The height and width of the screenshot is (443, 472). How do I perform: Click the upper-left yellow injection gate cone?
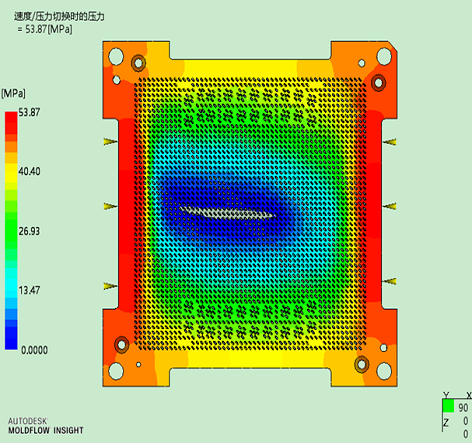(110, 142)
